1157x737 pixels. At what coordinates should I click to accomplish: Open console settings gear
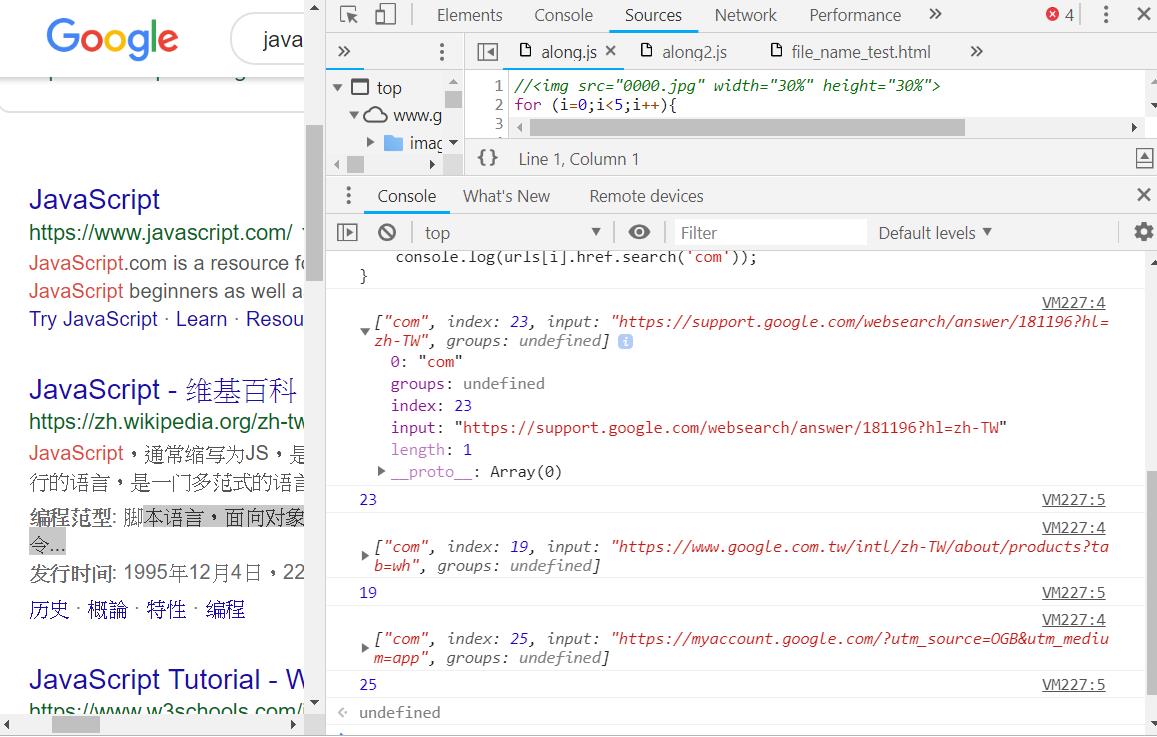tap(1144, 232)
